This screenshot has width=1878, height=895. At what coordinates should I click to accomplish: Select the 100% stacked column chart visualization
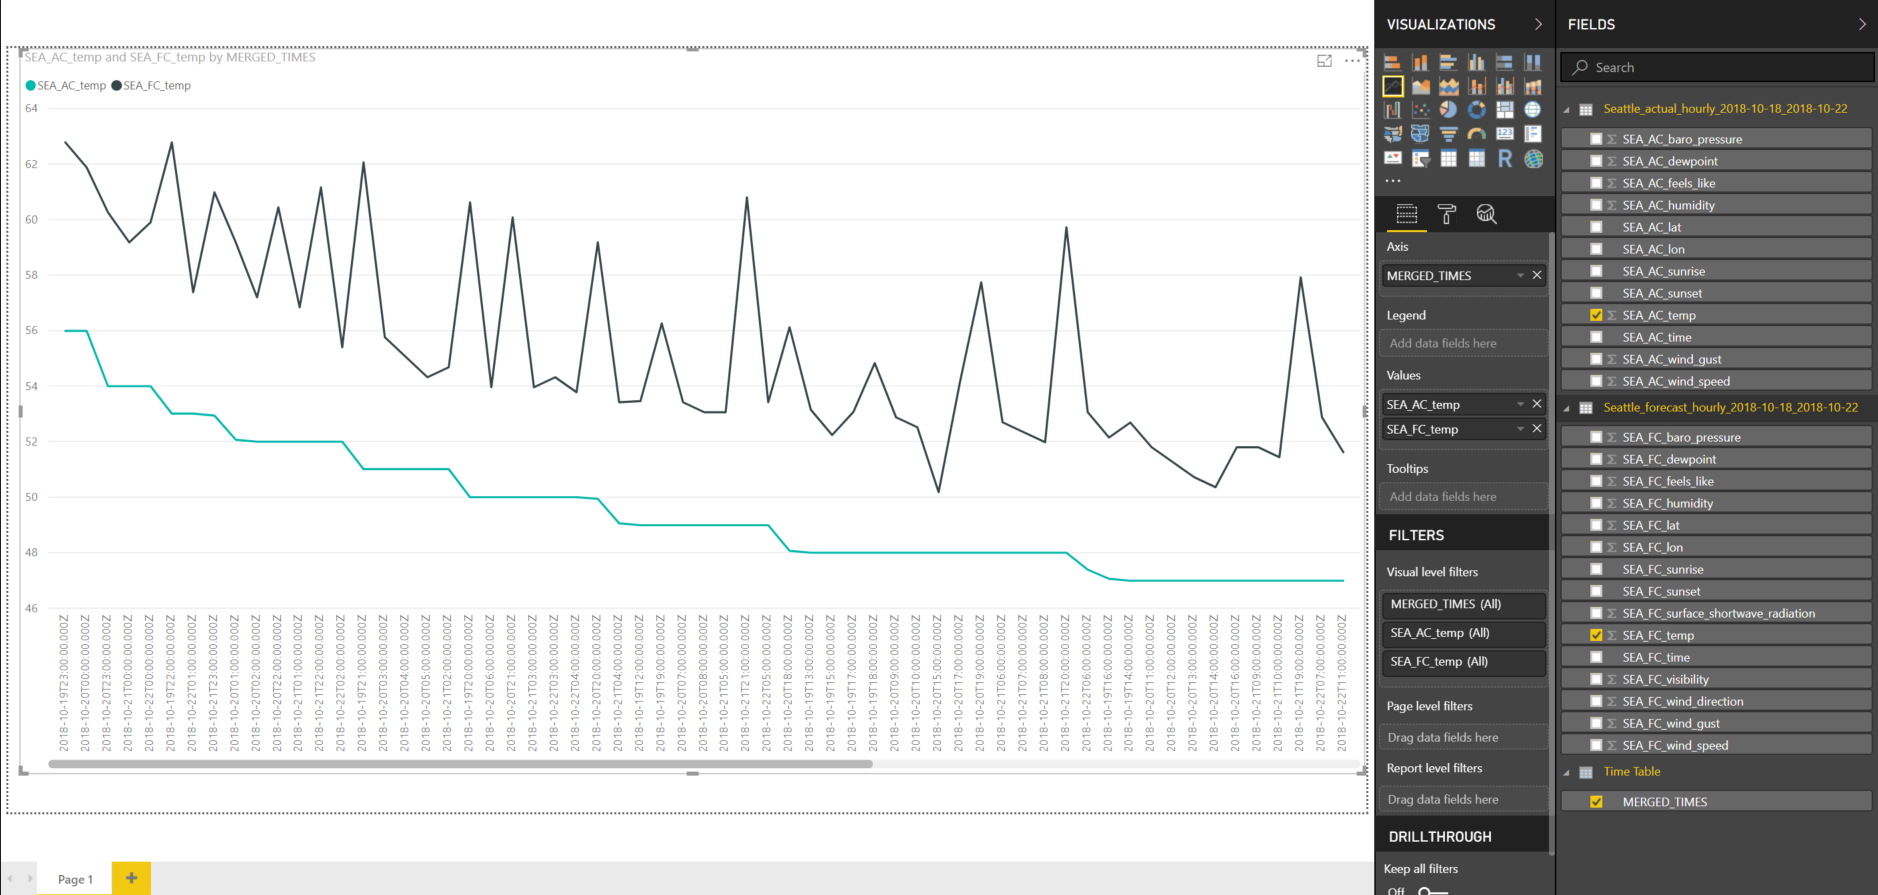(x=1533, y=62)
